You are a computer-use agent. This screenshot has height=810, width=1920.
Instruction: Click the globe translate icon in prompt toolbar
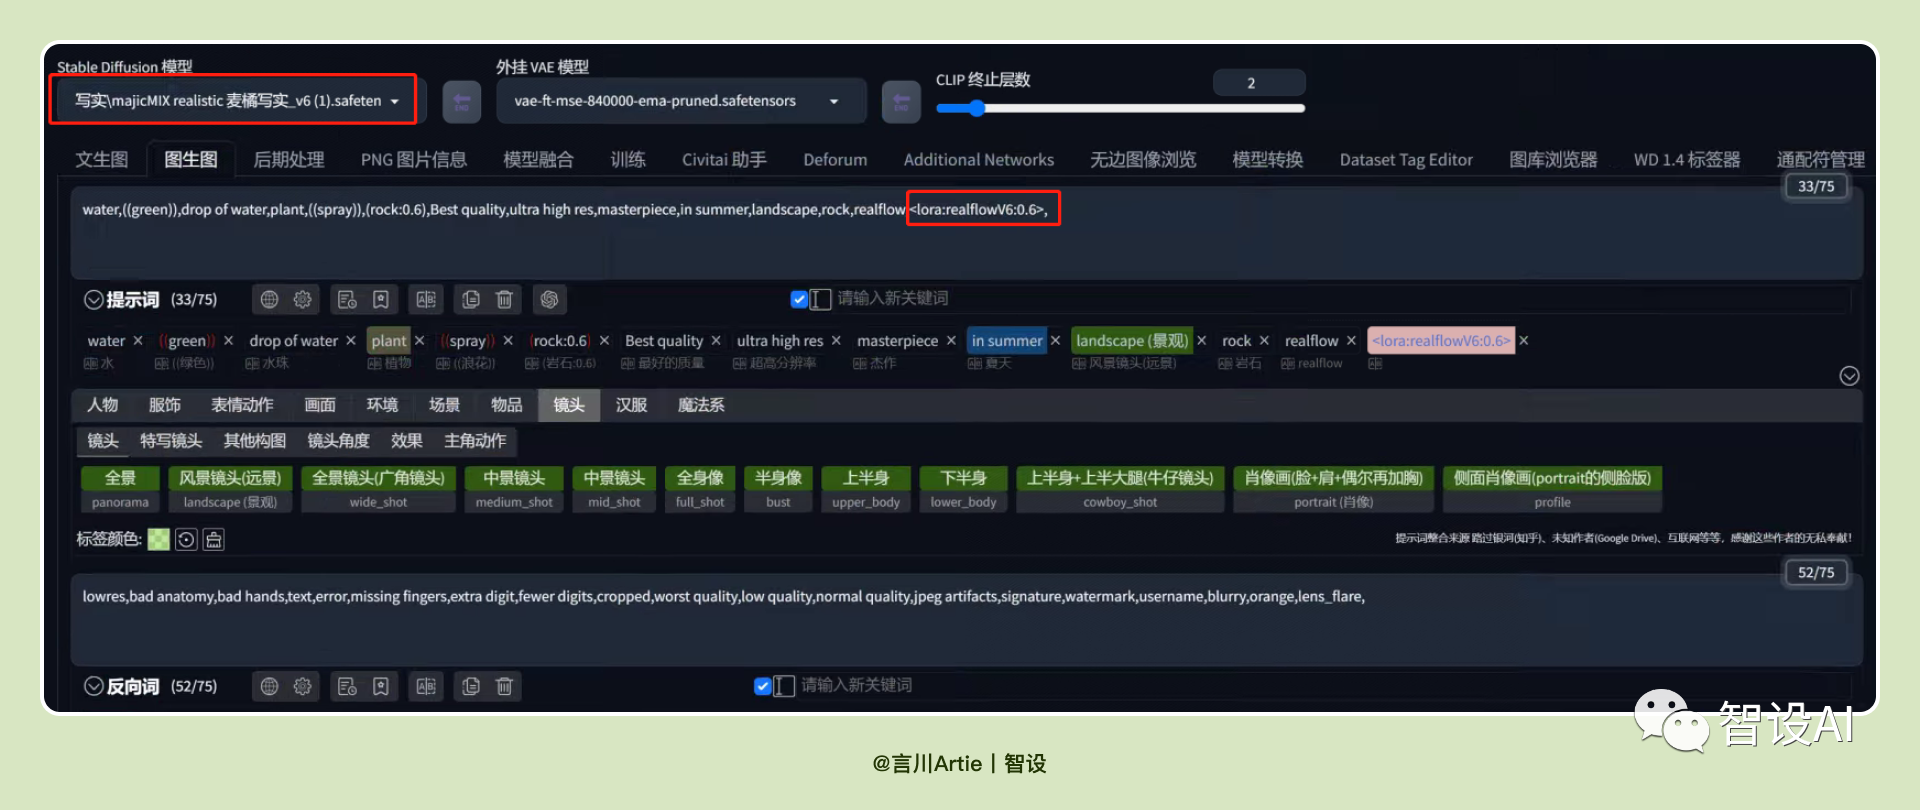tap(269, 299)
